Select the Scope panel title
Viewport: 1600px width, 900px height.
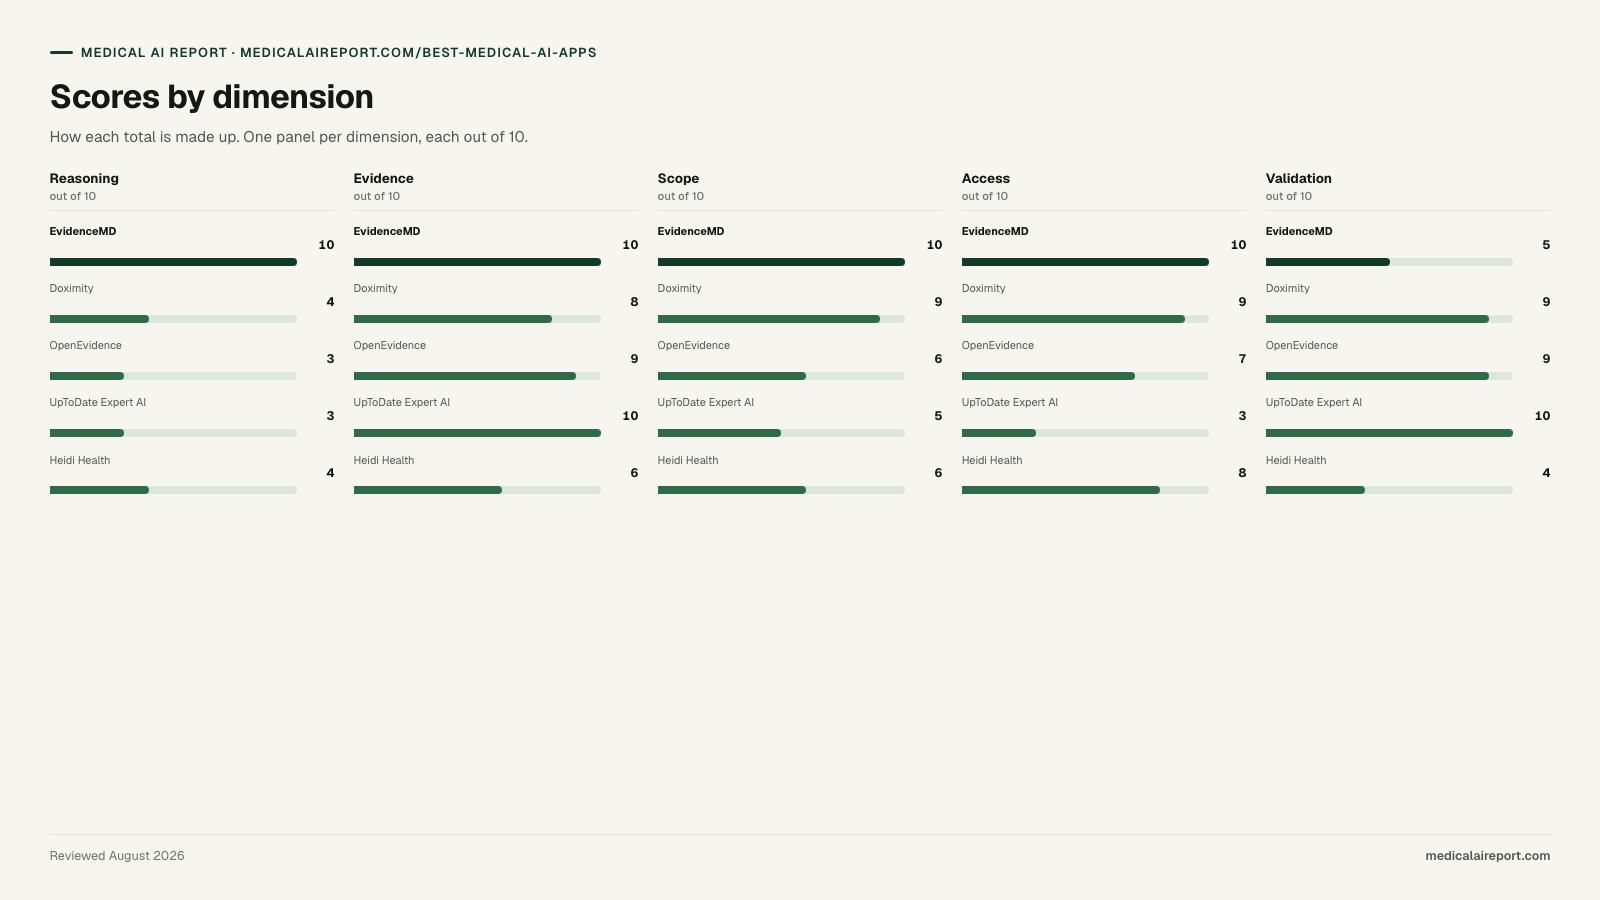pyautogui.click(x=678, y=178)
